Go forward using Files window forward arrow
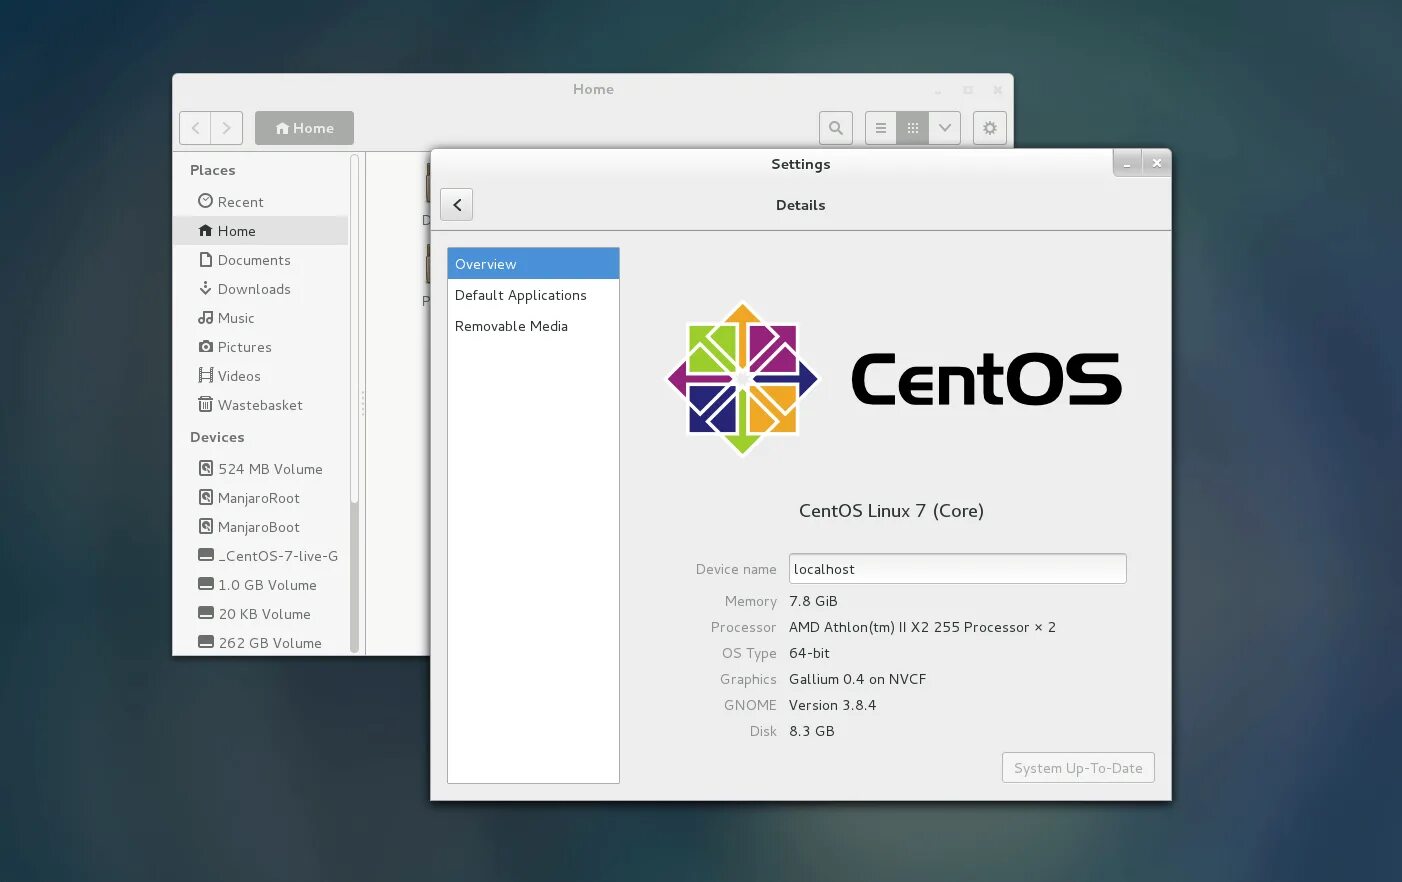The width and height of the screenshot is (1402, 882). click(x=227, y=128)
